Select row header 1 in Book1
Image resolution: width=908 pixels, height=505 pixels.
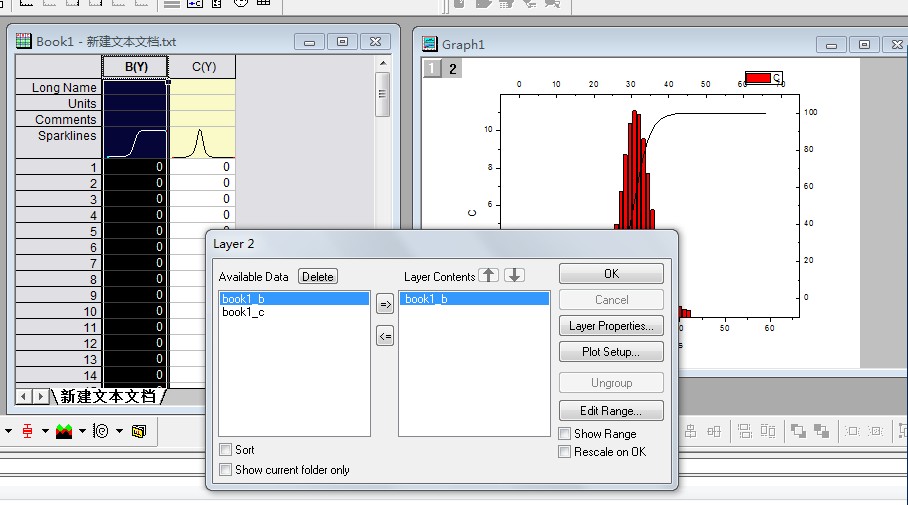click(x=58, y=167)
